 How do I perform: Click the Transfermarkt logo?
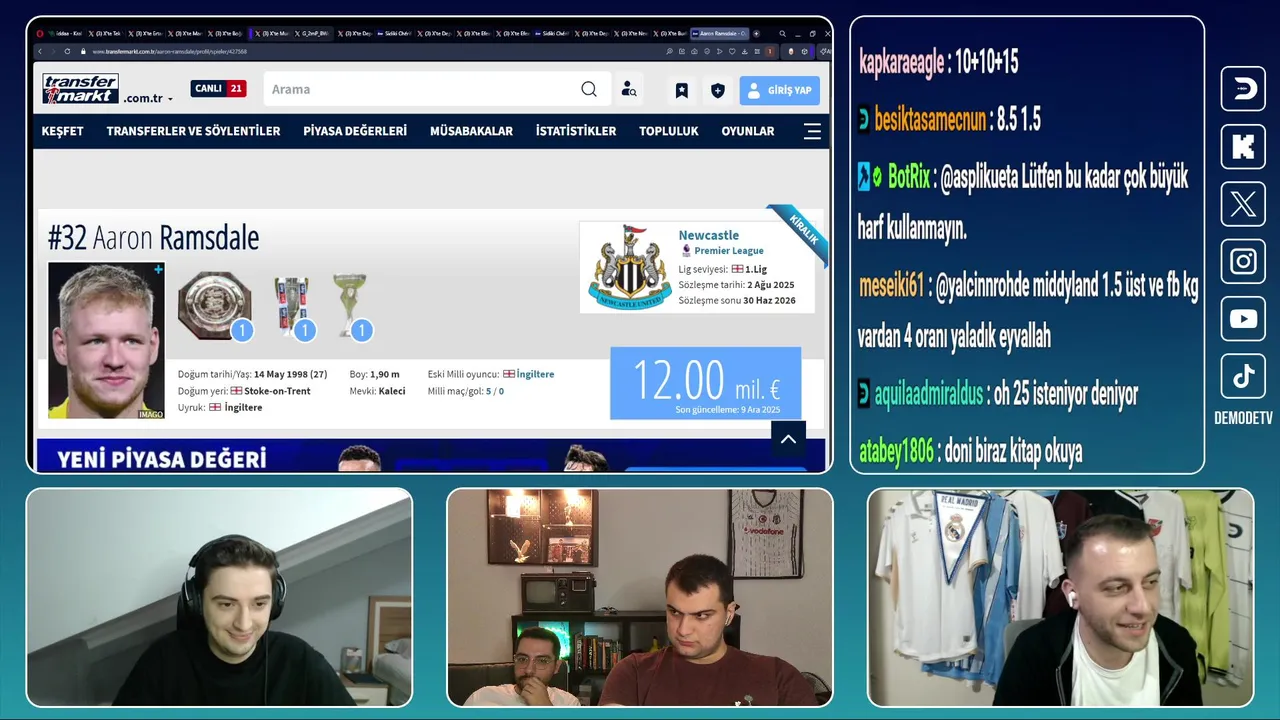click(80, 89)
